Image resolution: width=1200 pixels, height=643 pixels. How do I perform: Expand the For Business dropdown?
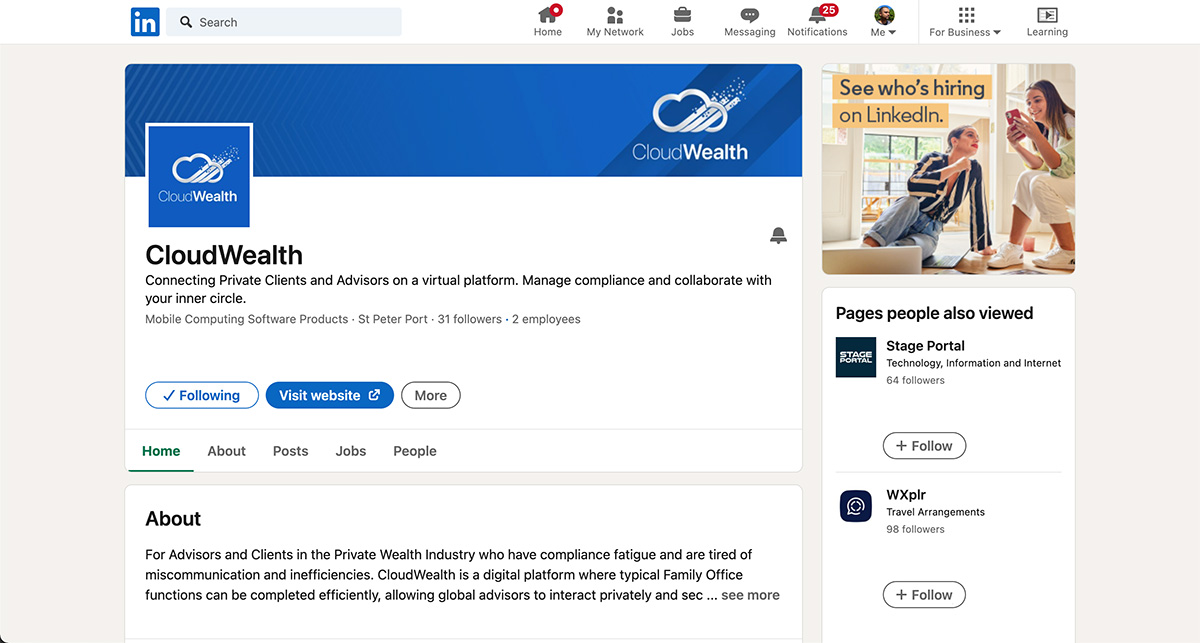point(965,22)
